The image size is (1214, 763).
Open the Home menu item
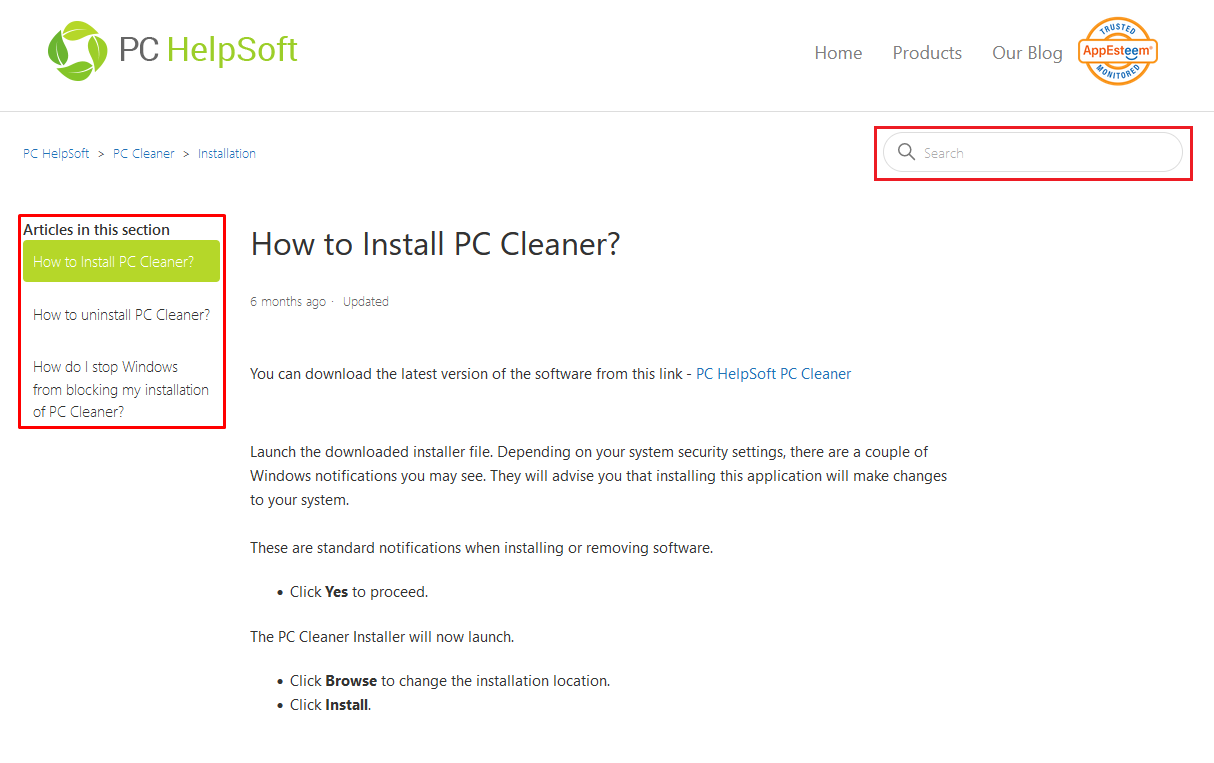tap(838, 53)
